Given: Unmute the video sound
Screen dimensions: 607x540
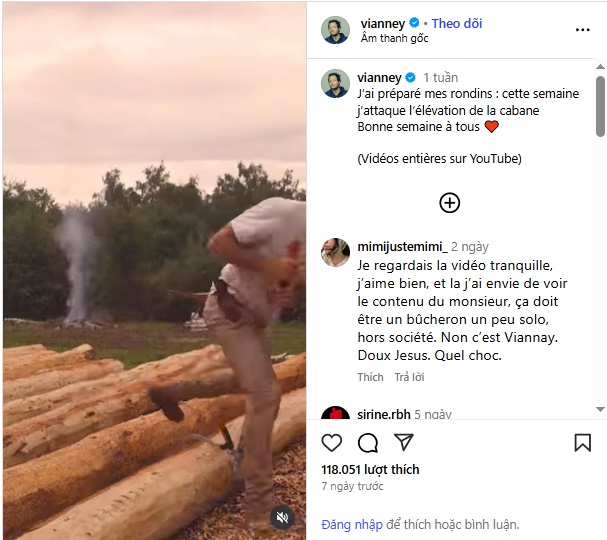Looking at the screenshot, I should [283, 517].
